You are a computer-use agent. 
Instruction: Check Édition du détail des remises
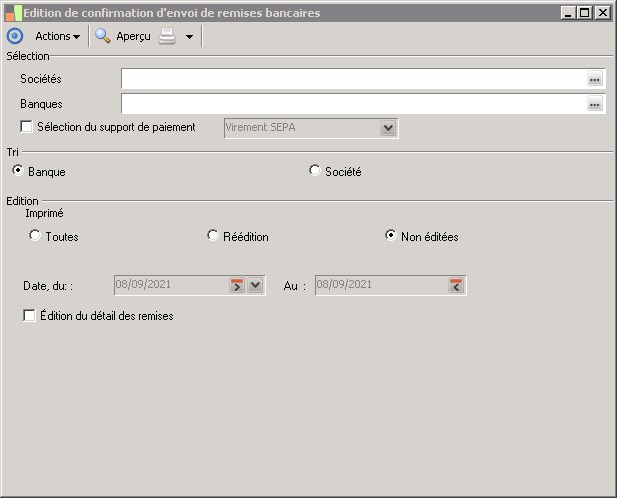pyautogui.click(x=29, y=315)
